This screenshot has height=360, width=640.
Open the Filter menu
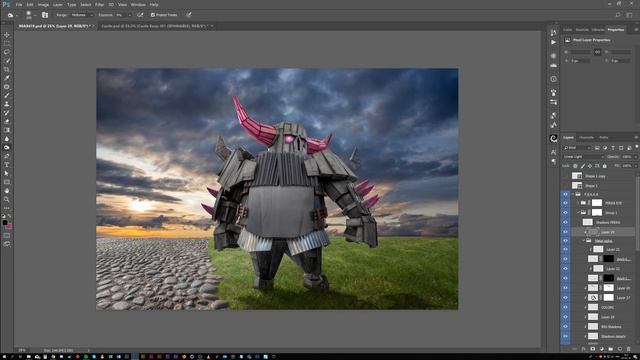(99, 4)
